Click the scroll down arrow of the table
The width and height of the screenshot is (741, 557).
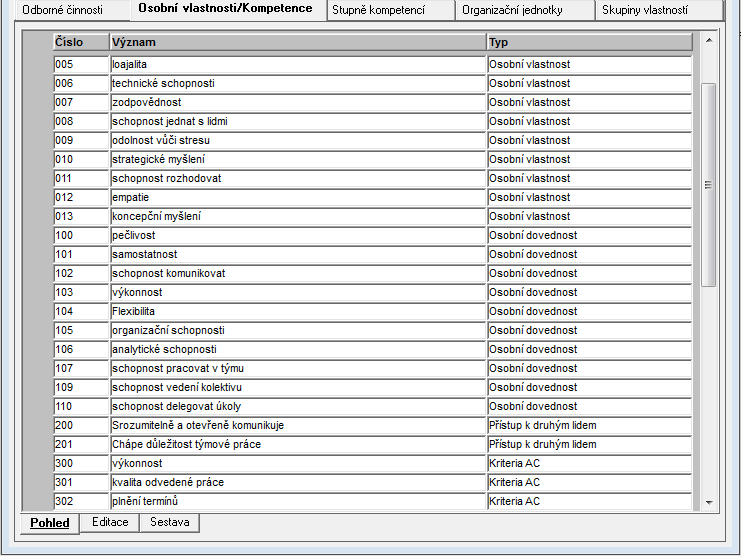(709, 503)
